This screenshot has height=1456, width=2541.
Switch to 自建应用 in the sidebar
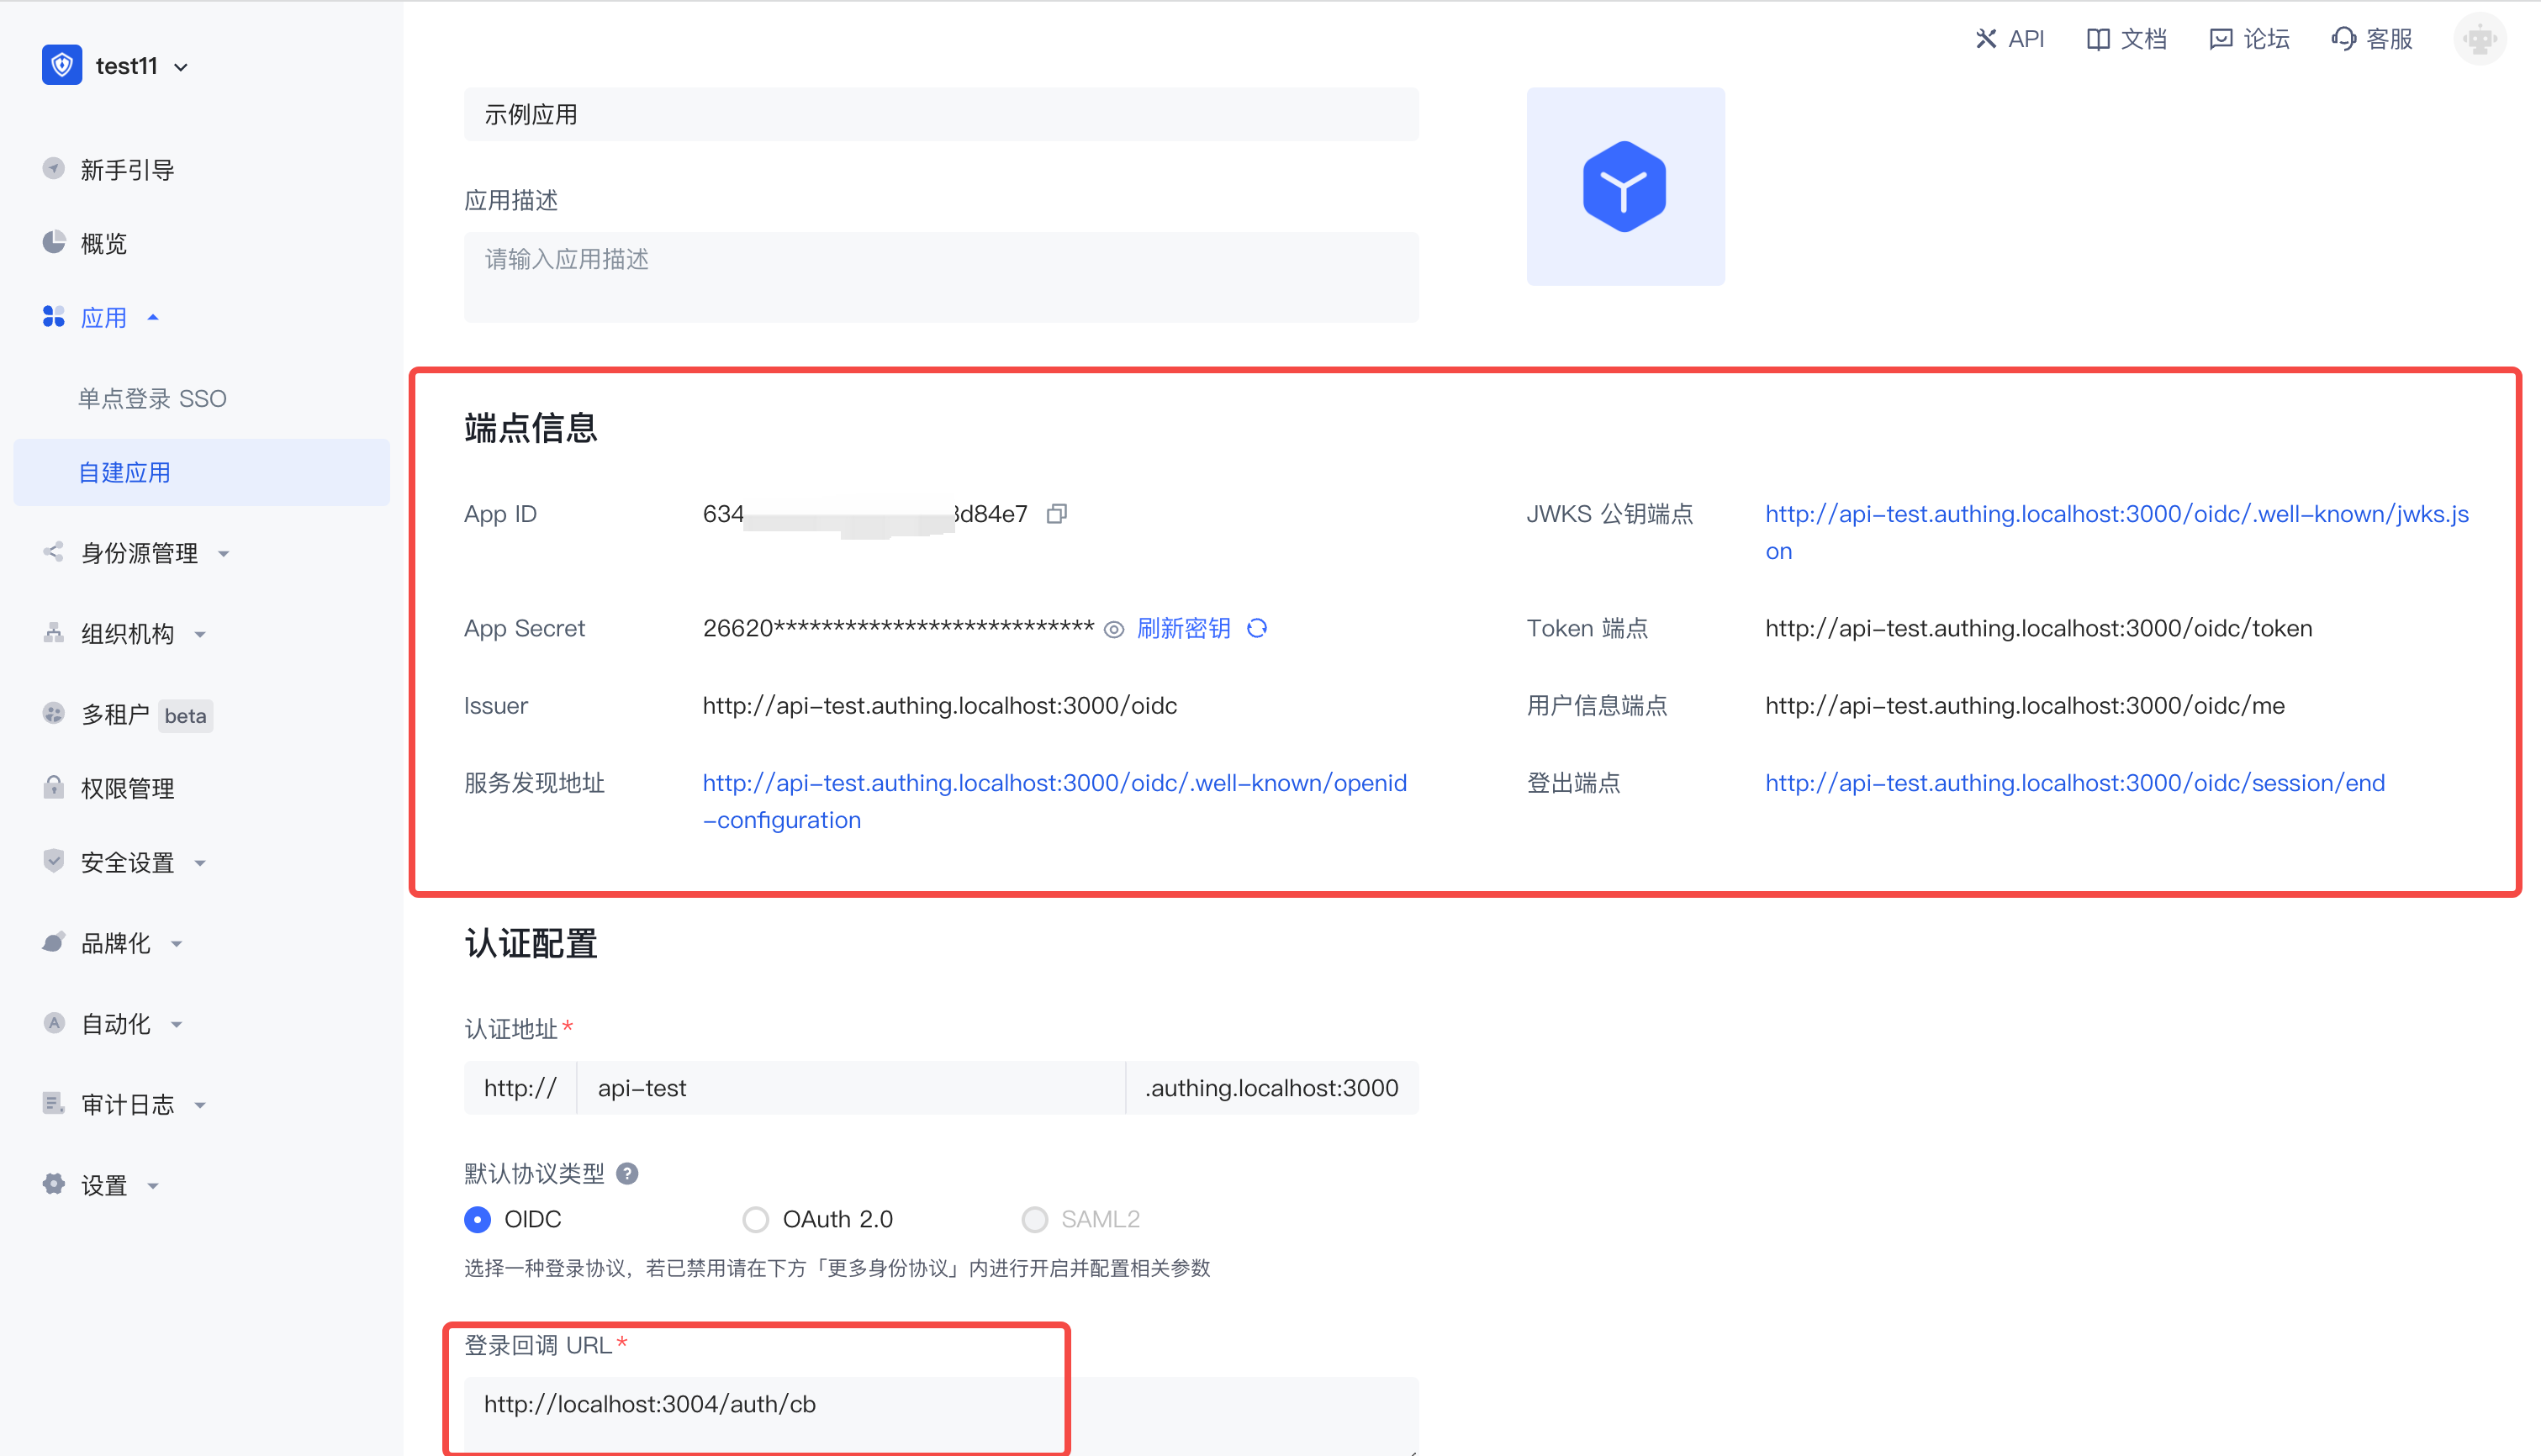(x=124, y=472)
